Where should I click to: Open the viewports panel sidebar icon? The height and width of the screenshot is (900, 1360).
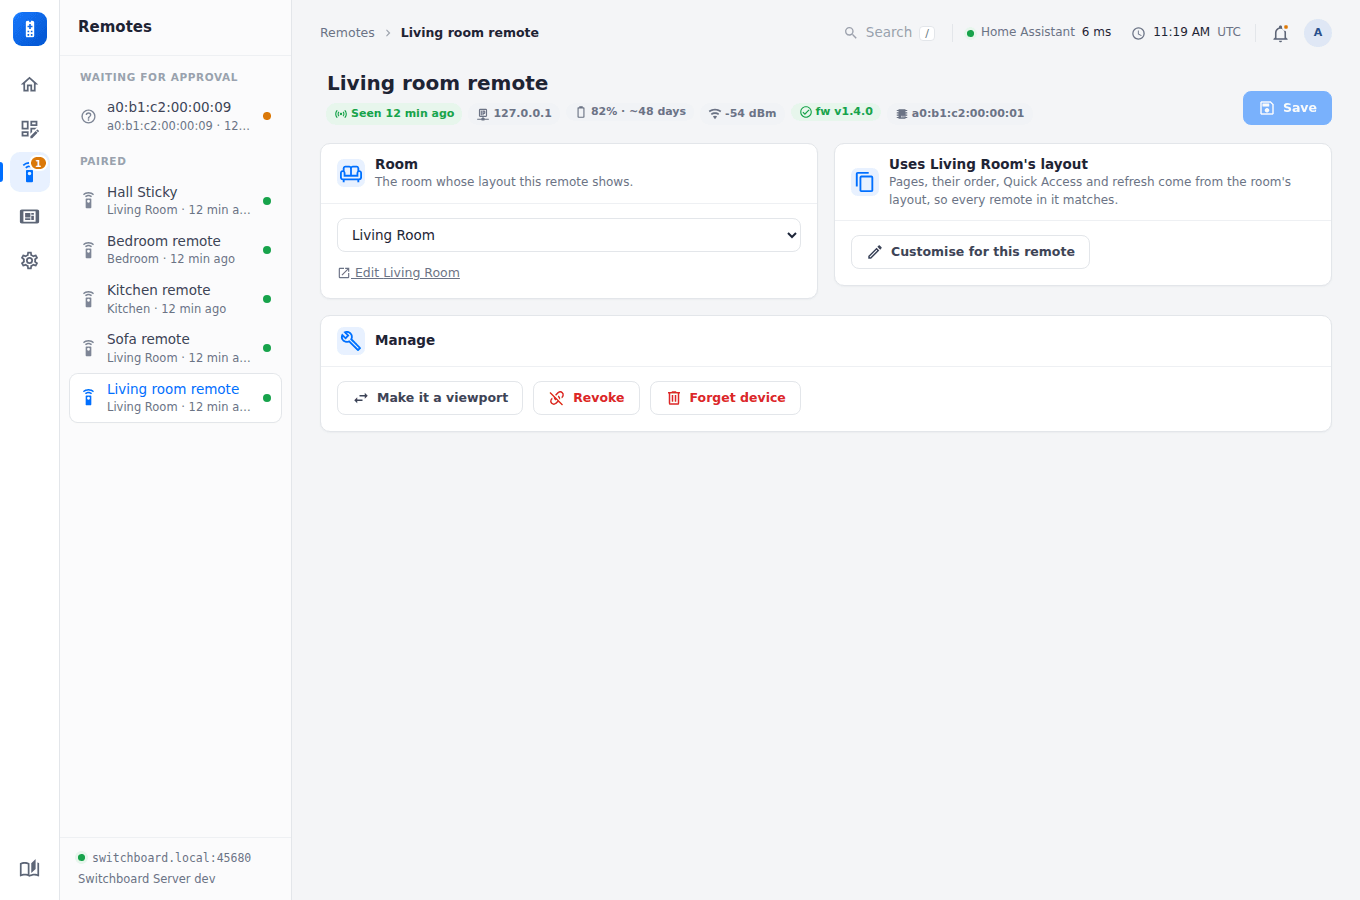pyautogui.click(x=30, y=216)
